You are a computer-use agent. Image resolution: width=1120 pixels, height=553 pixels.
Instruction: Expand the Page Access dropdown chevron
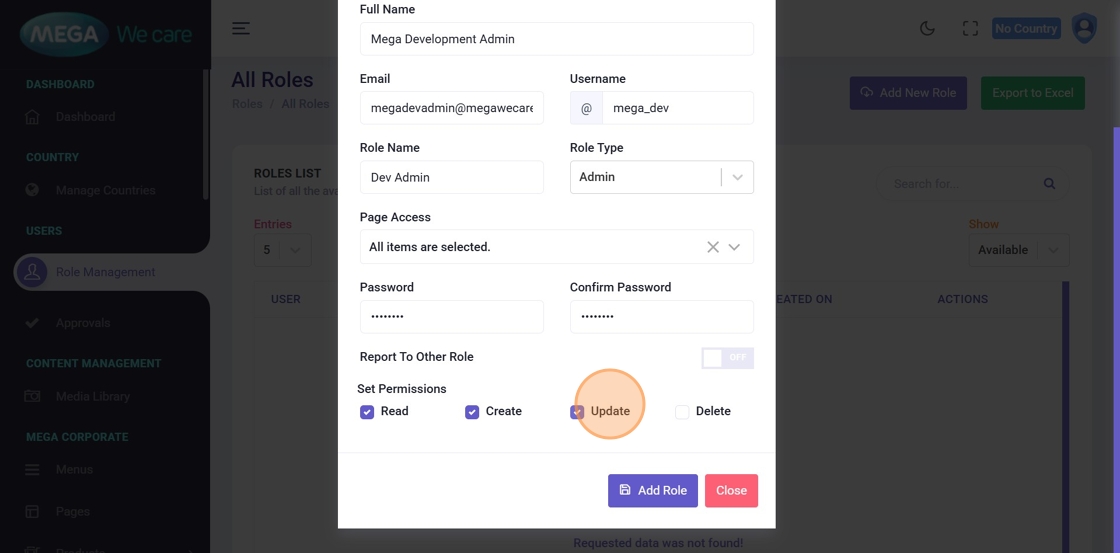(735, 247)
